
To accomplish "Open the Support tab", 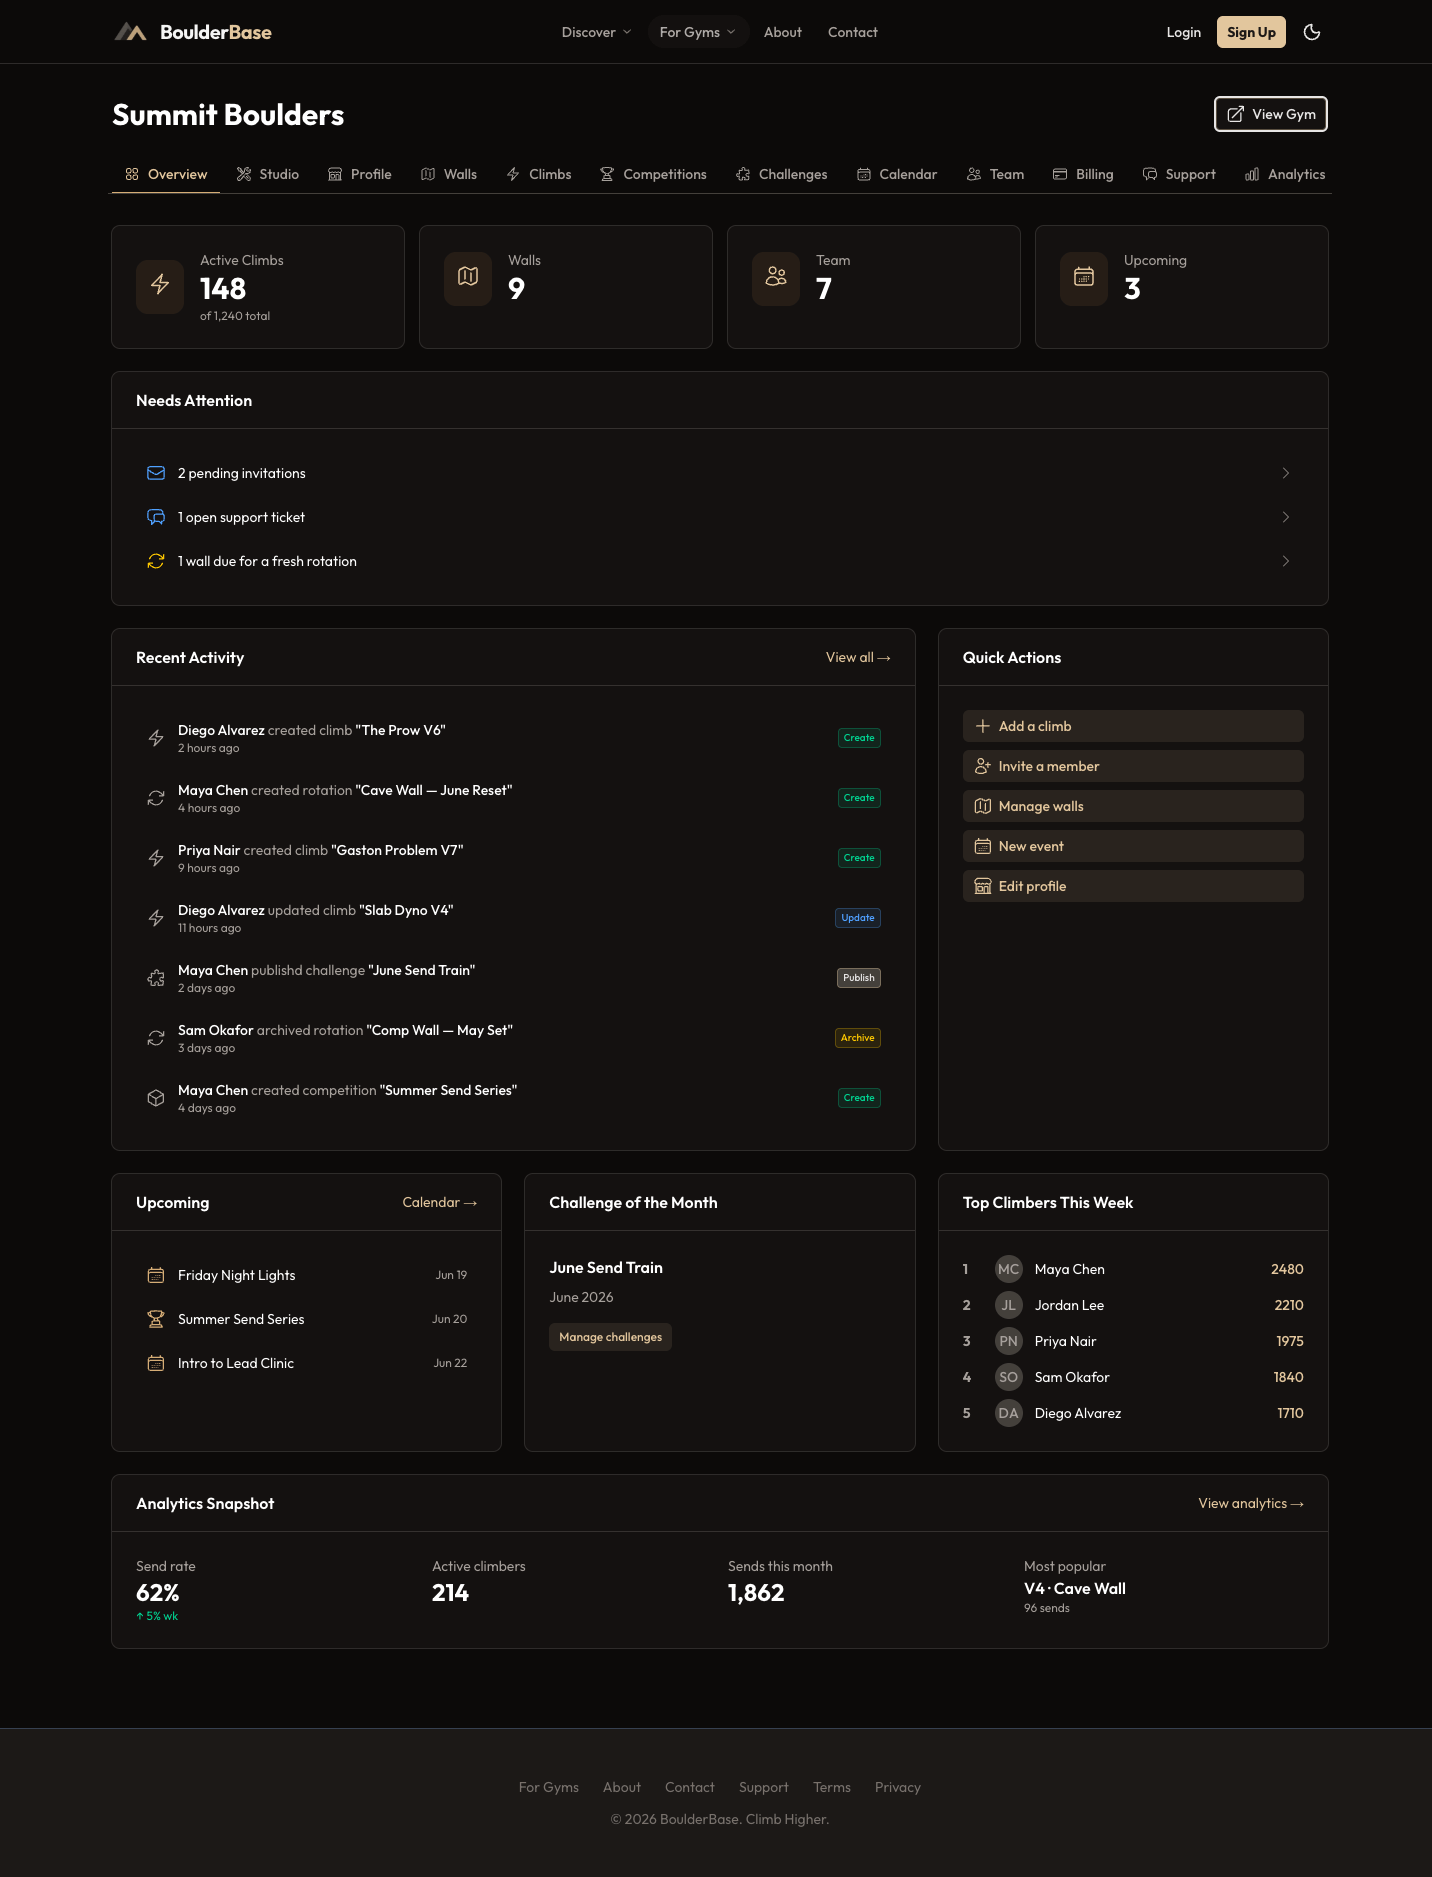I will pyautogui.click(x=1180, y=174).
